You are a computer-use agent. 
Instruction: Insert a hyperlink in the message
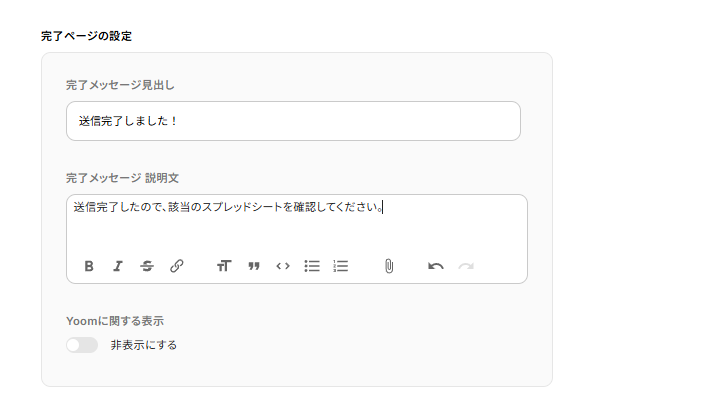point(177,266)
